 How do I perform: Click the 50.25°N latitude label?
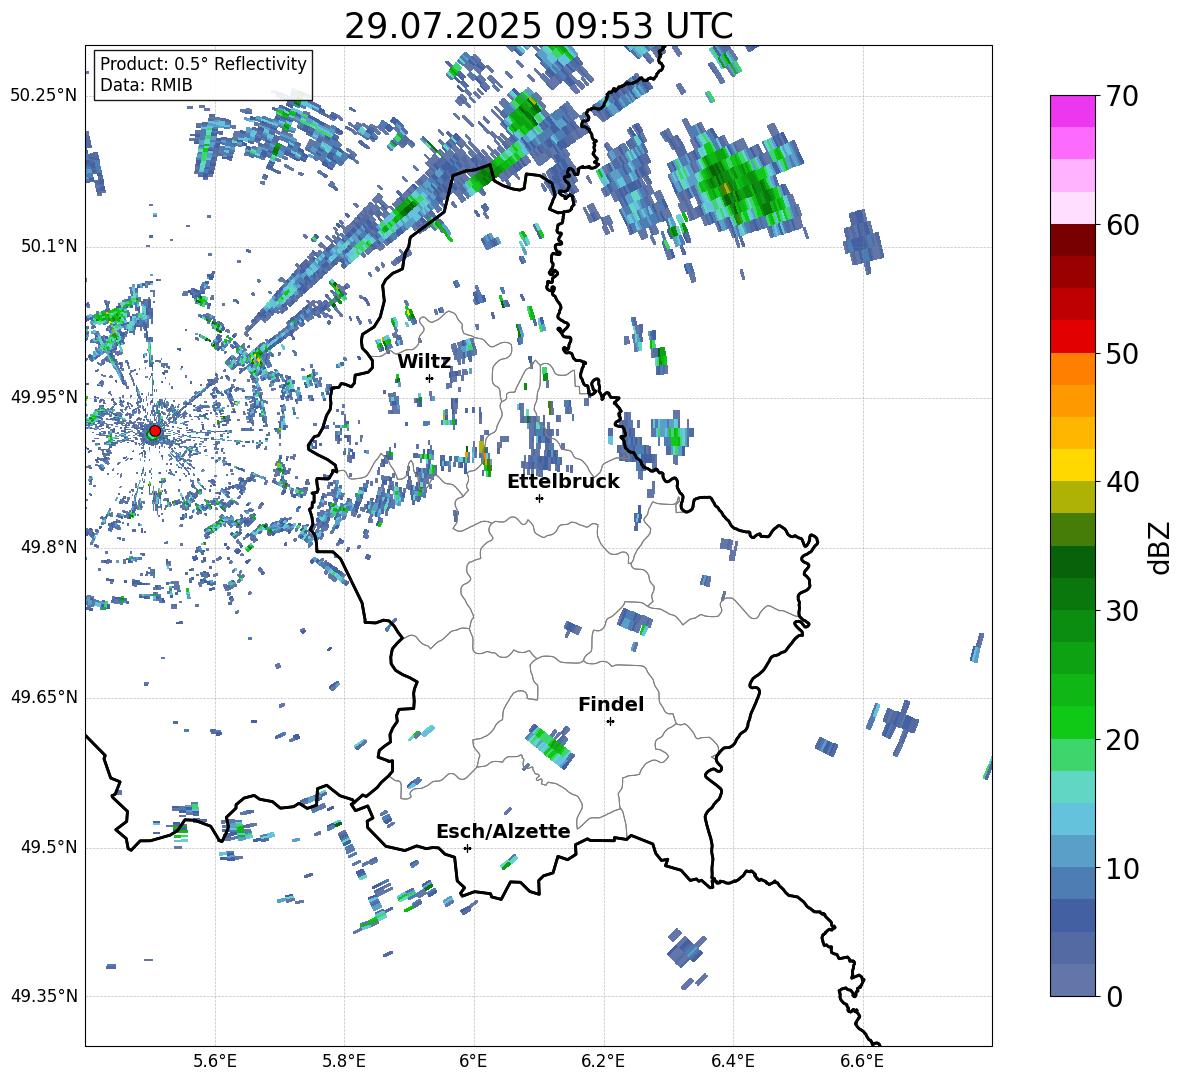[44, 96]
